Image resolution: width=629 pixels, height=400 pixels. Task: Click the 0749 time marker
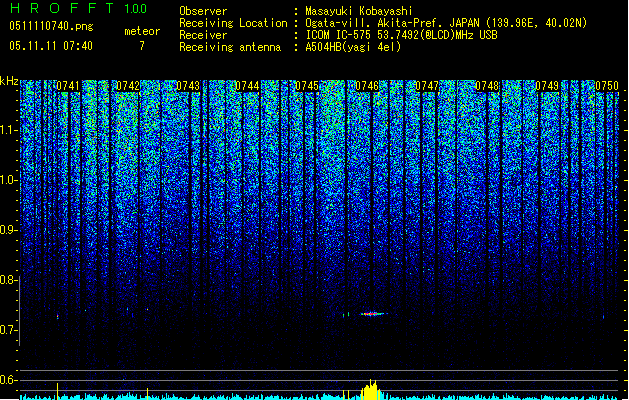(x=547, y=86)
